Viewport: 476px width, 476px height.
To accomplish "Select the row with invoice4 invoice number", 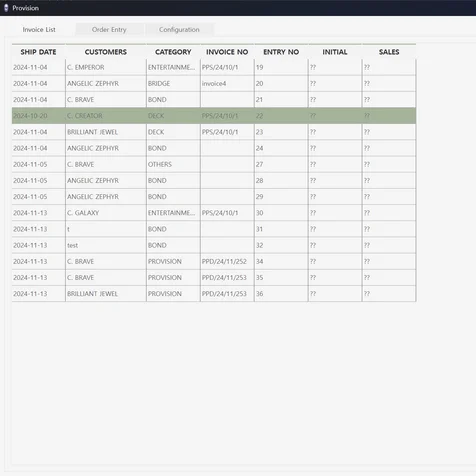I will [x=214, y=83].
